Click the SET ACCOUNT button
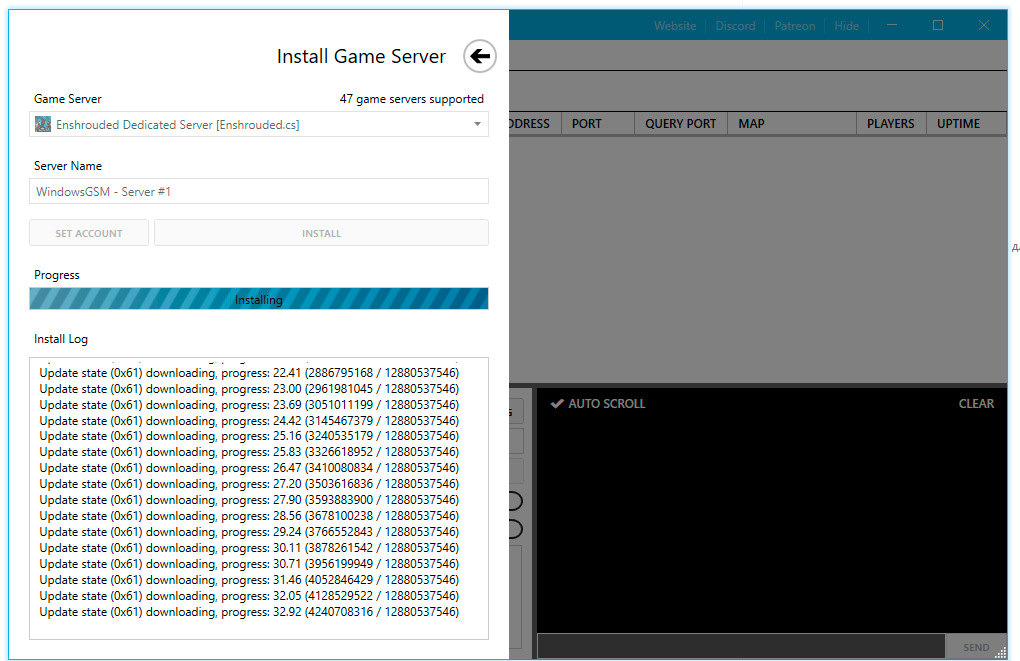 click(89, 233)
